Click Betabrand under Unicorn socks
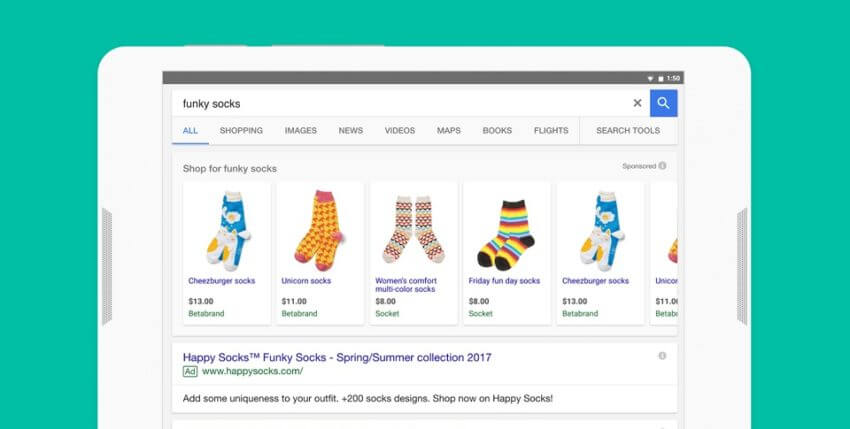Image resolution: width=850 pixels, height=429 pixels. point(299,313)
